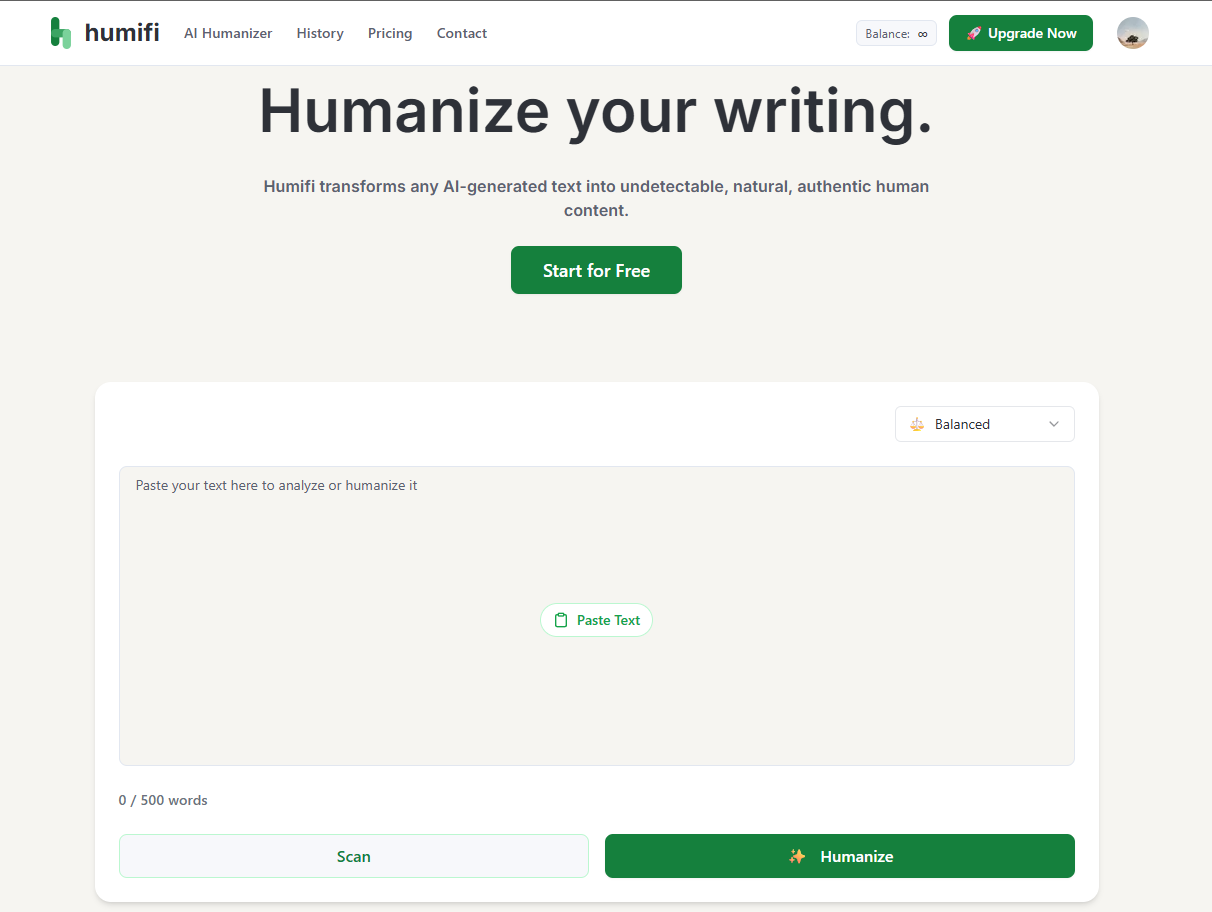This screenshot has width=1212, height=912.
Task: Click the Humanize button
Action: (840, 856)
